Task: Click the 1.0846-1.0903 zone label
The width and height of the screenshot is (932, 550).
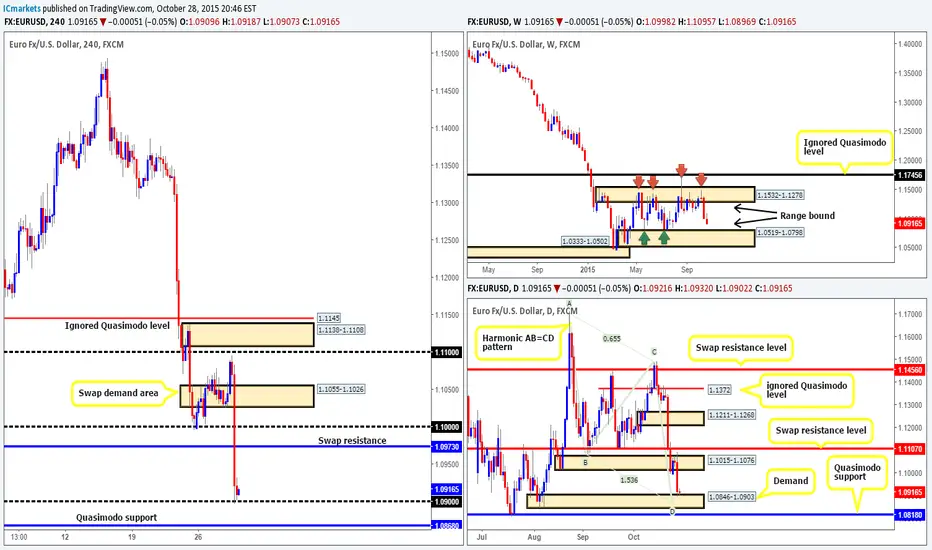Action: [731, 496]
